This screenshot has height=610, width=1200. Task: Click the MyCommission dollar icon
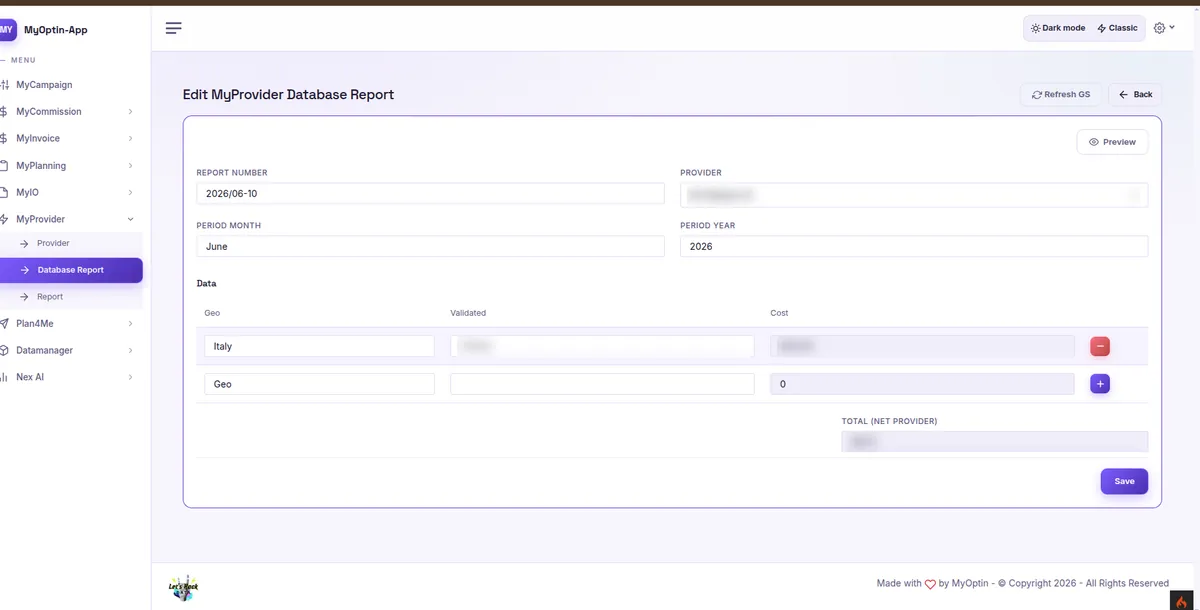pos(5,112)
